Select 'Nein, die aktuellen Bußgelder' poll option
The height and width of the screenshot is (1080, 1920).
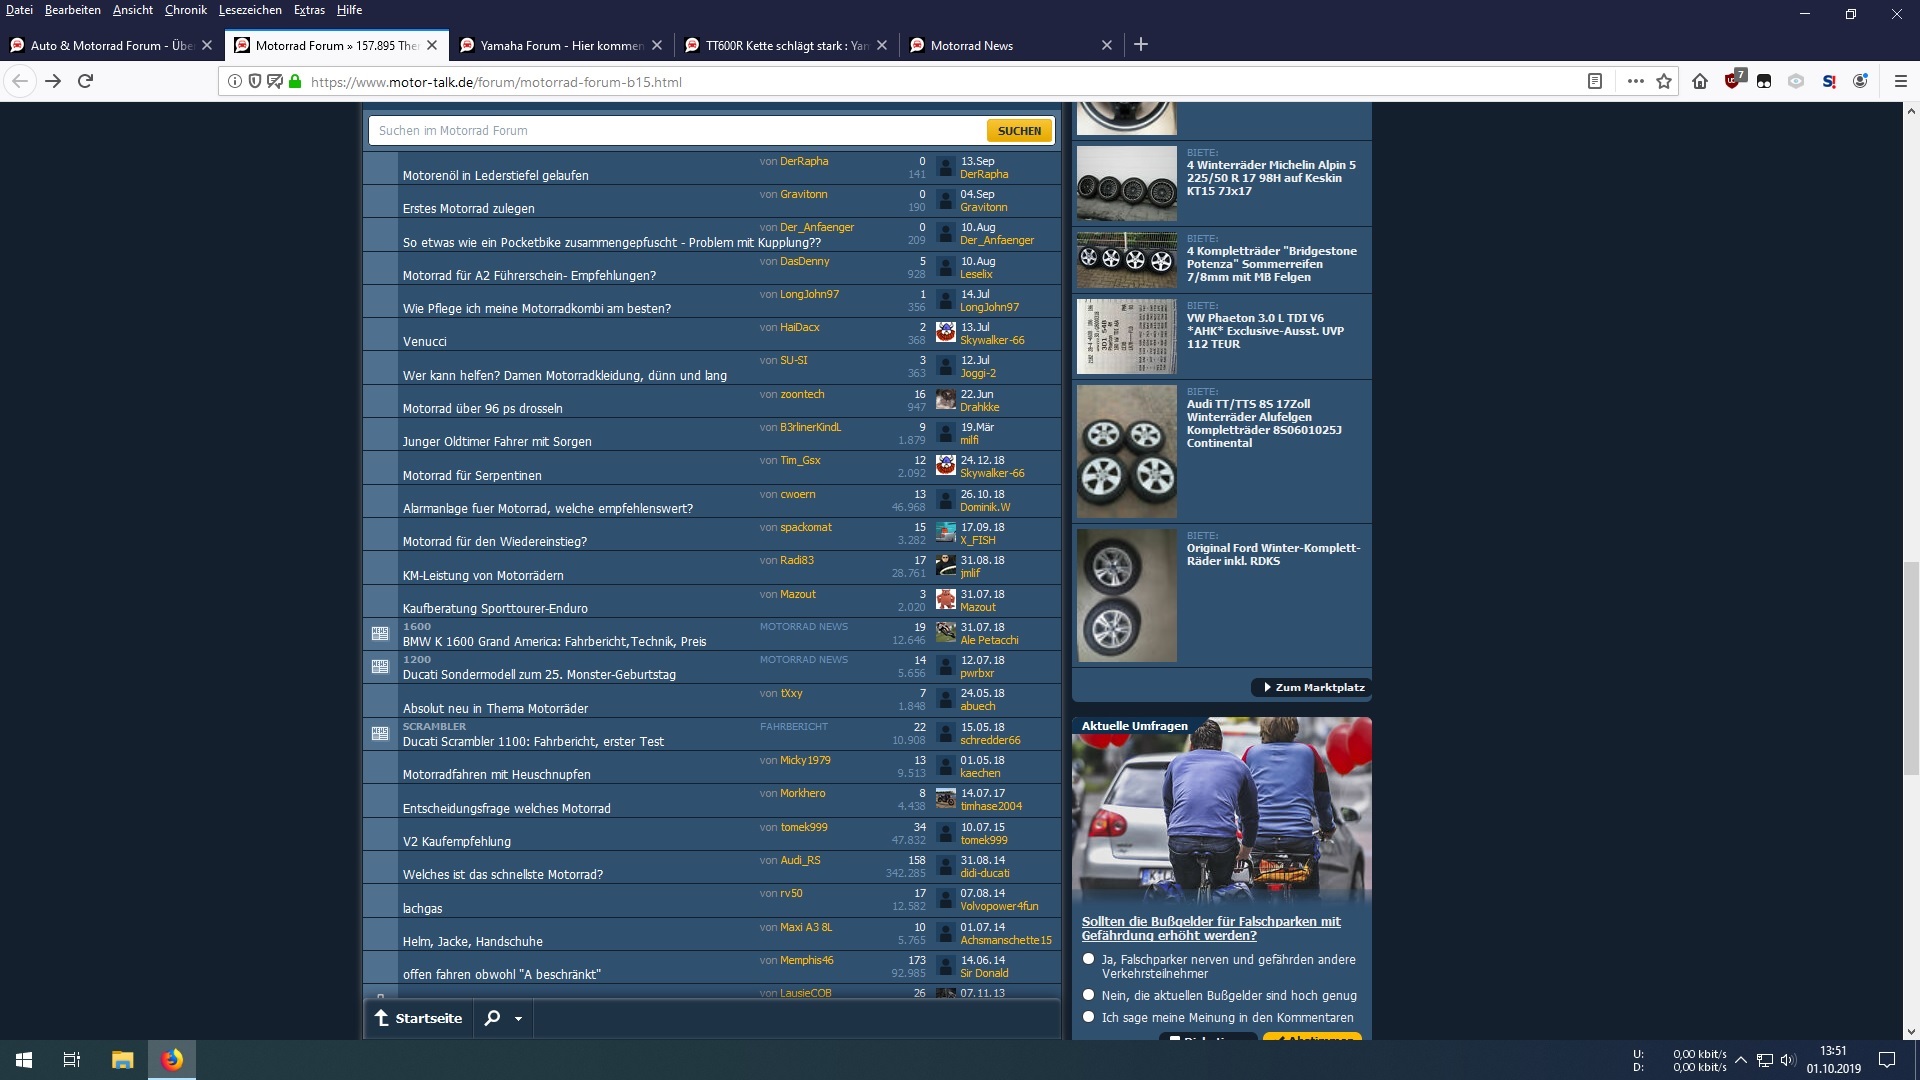click(x=1089, y=995)
